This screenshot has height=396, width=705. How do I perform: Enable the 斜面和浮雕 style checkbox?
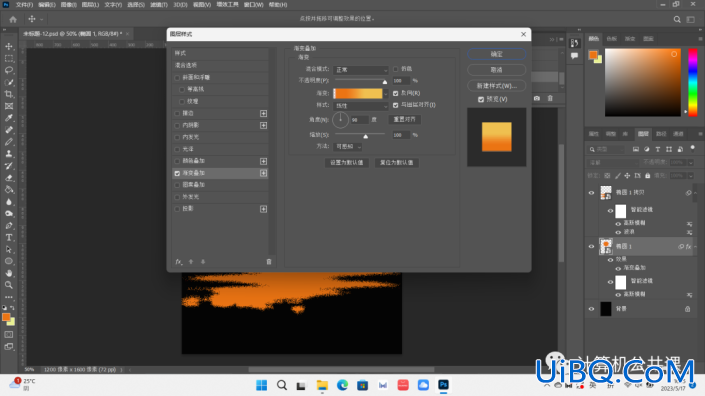pyautogui.click(x=177, y=78)
